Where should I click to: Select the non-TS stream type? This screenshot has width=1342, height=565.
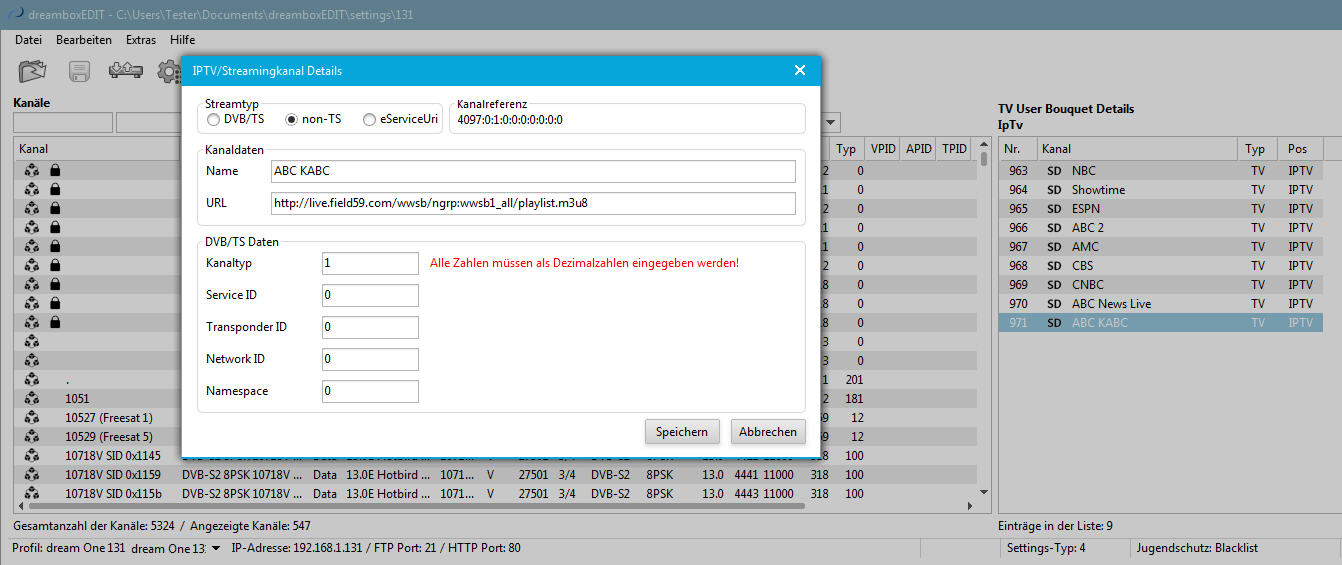tap(292, 119)
